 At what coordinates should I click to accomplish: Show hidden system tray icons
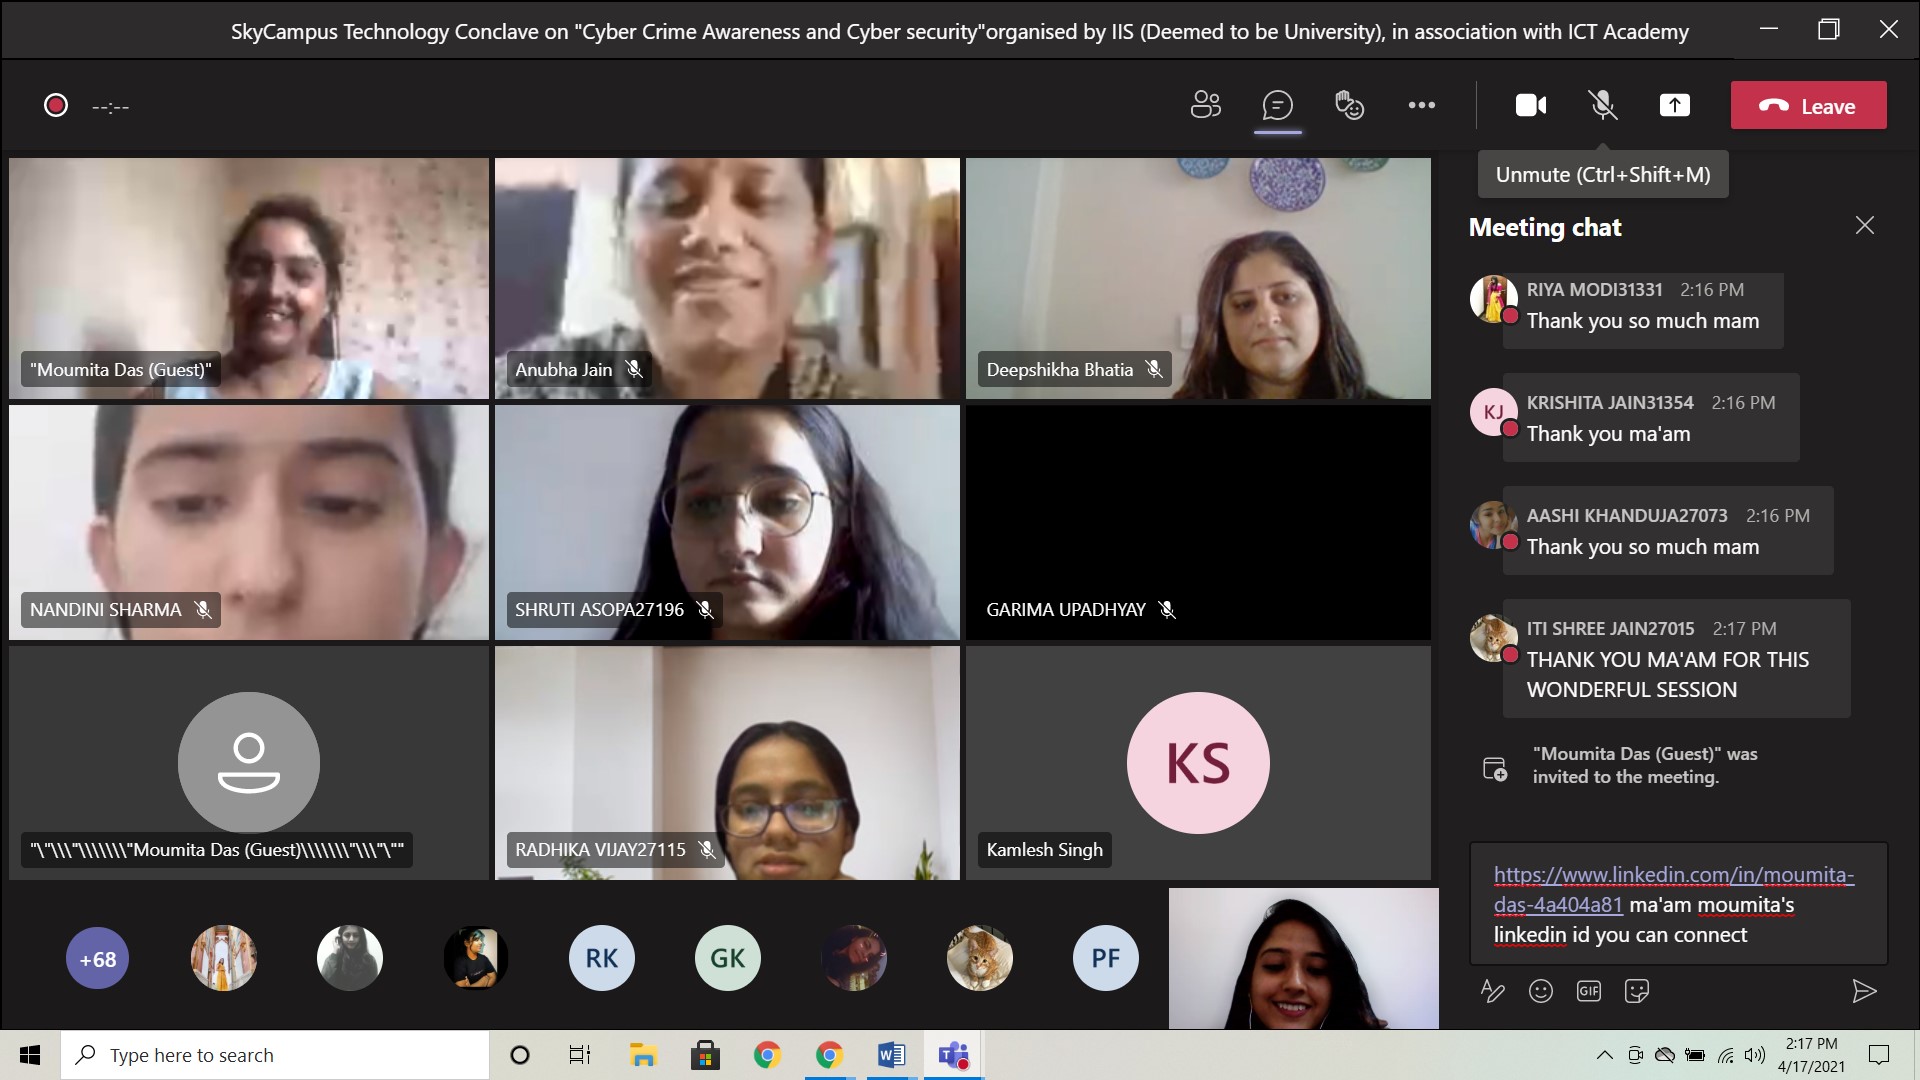1604,1055
